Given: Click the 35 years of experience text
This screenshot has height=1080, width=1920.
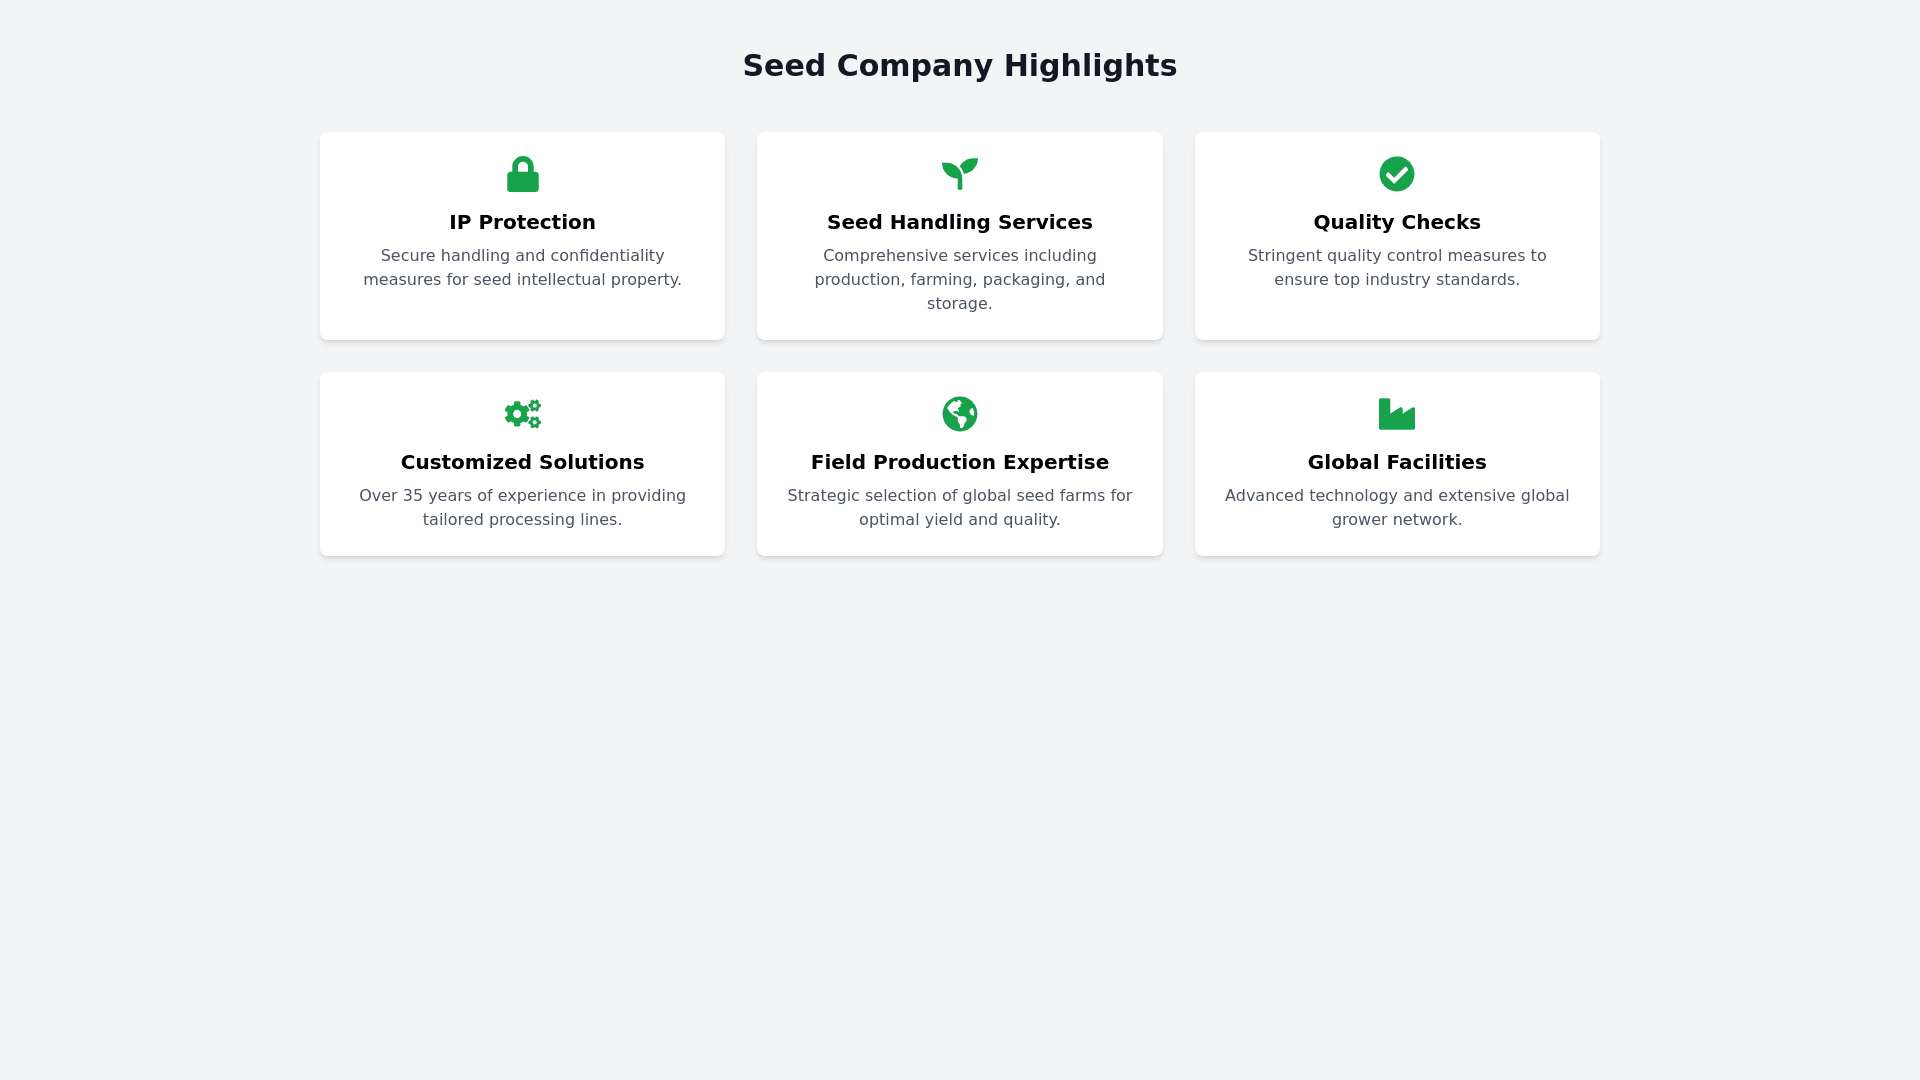Looking at the screenshot, I should click(522, 508).
